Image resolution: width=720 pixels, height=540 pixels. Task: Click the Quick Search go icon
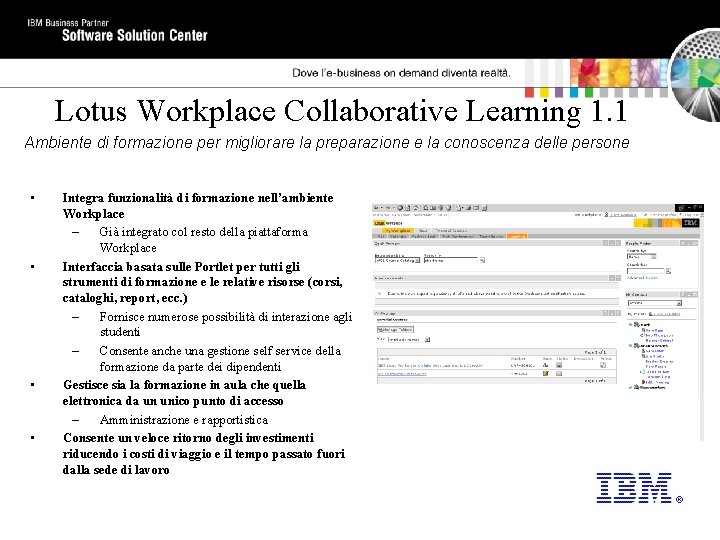[x=482, y=260]
